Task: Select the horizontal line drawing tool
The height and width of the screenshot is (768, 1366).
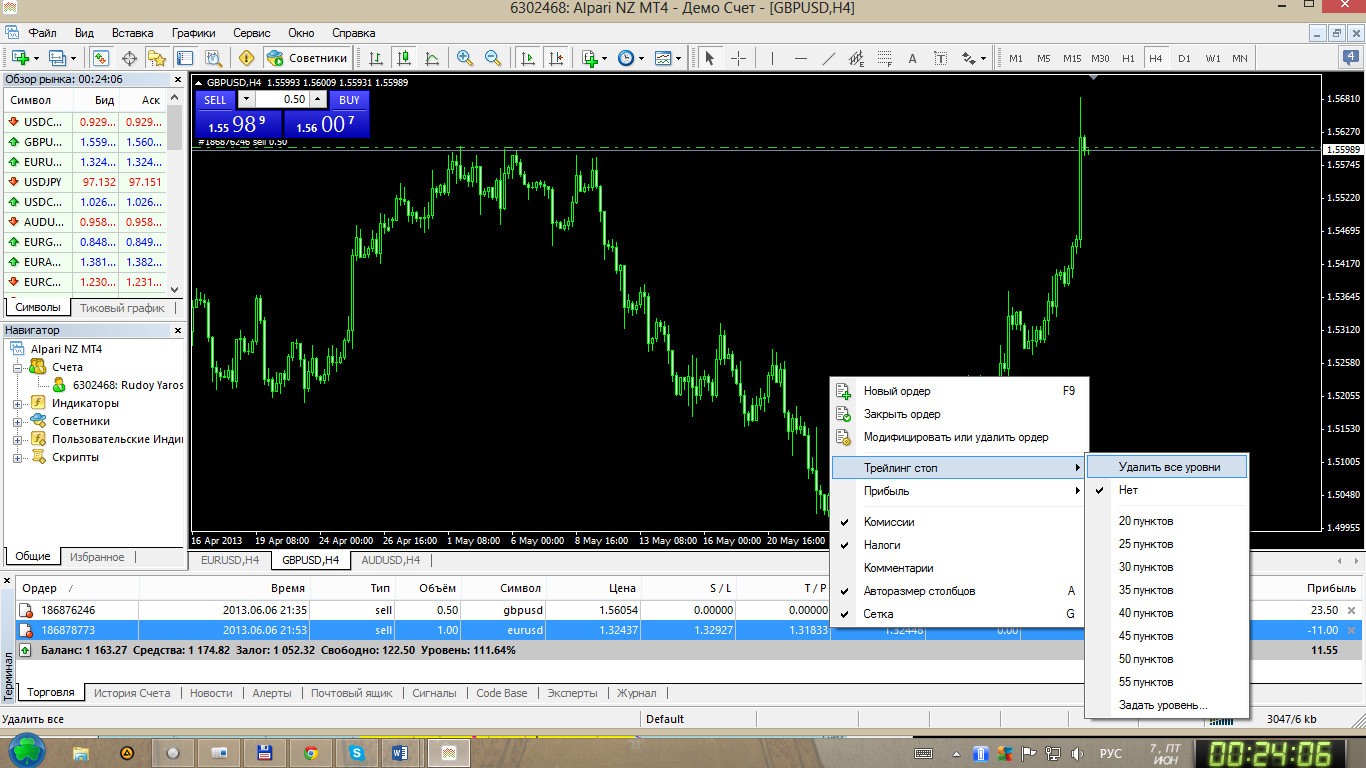Action: (800, 58)
